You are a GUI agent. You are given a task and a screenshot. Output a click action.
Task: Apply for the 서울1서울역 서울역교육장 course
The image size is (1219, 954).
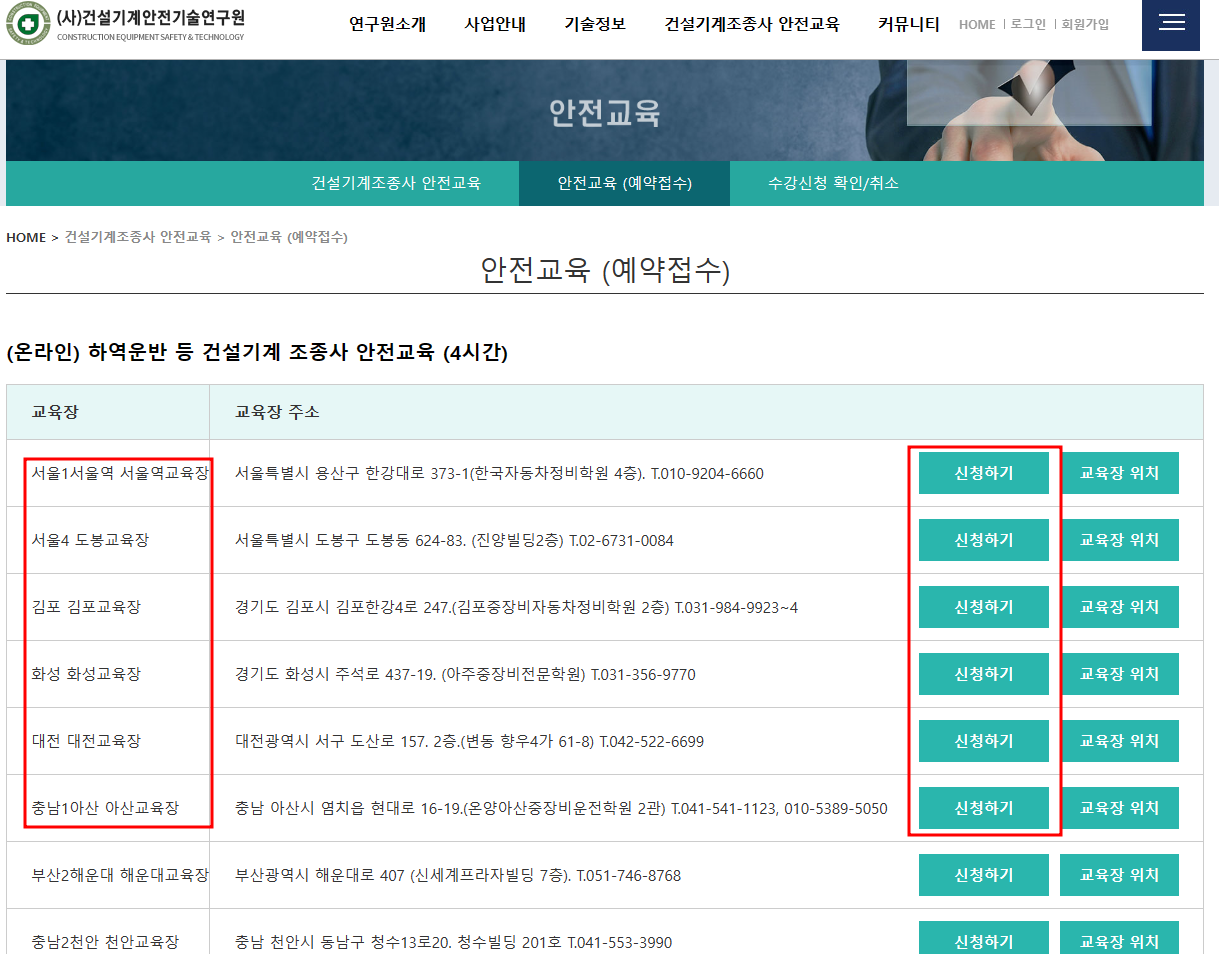pos(983,473)
